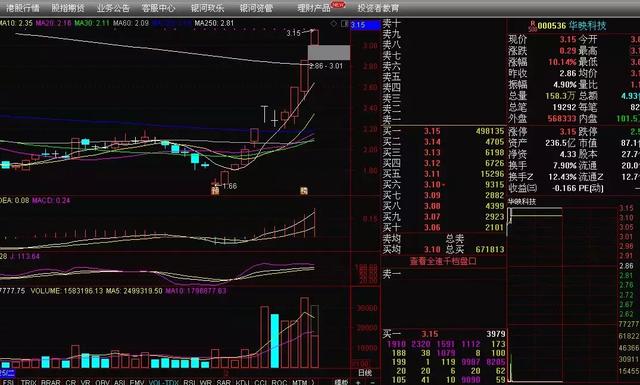Click the diamond icon above the price axis

334,24
